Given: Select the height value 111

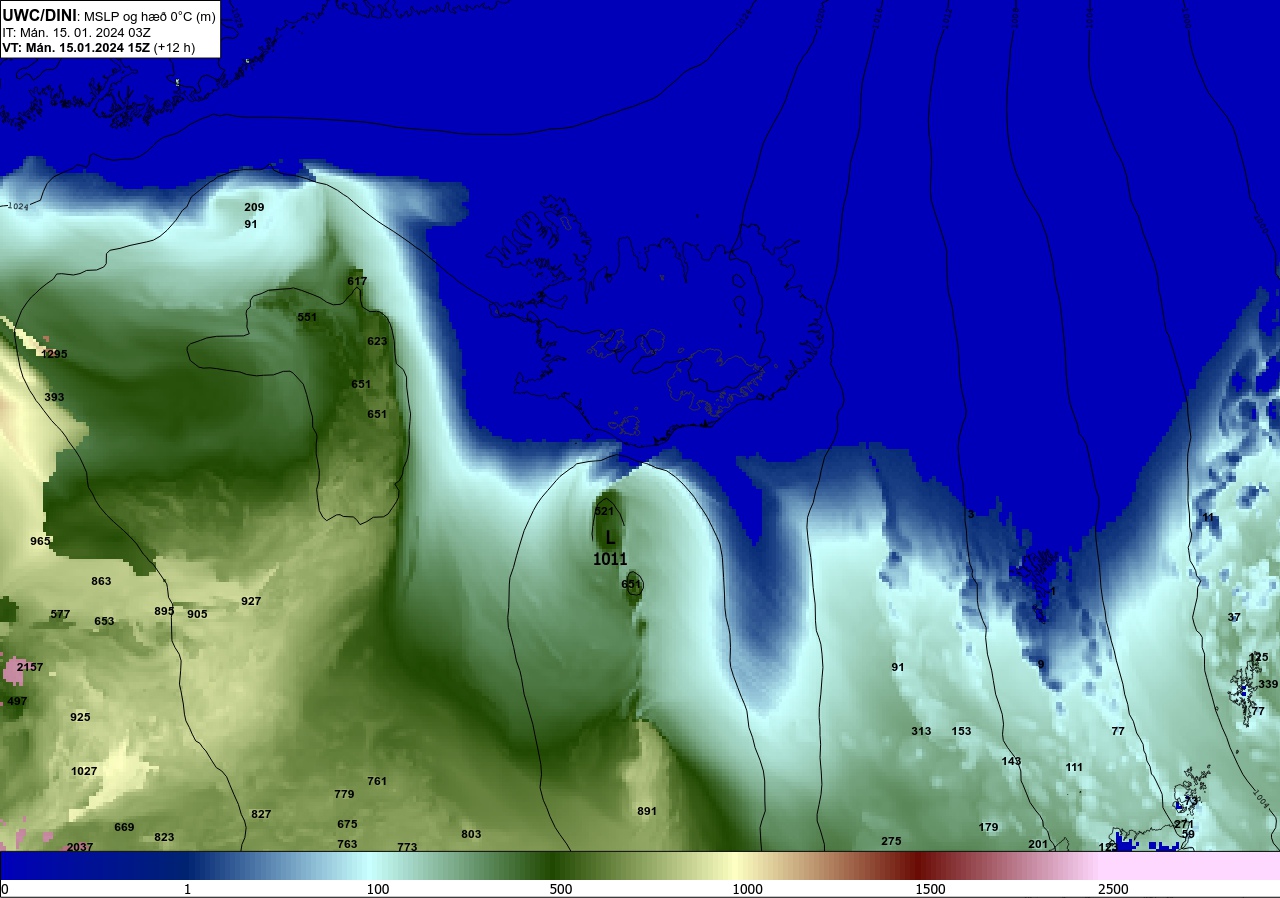Looking at the screenshot, I should coord(1074,767).
